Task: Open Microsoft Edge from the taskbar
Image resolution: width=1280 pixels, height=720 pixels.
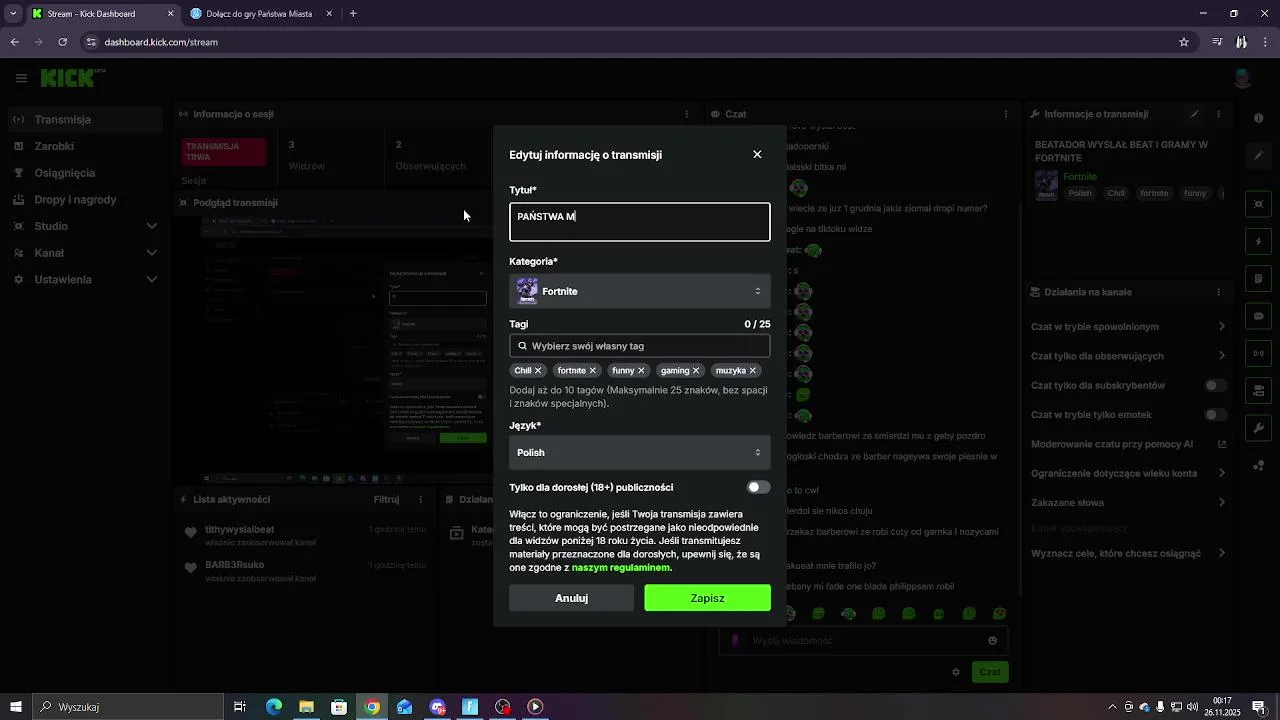Action: click(274, 707)
